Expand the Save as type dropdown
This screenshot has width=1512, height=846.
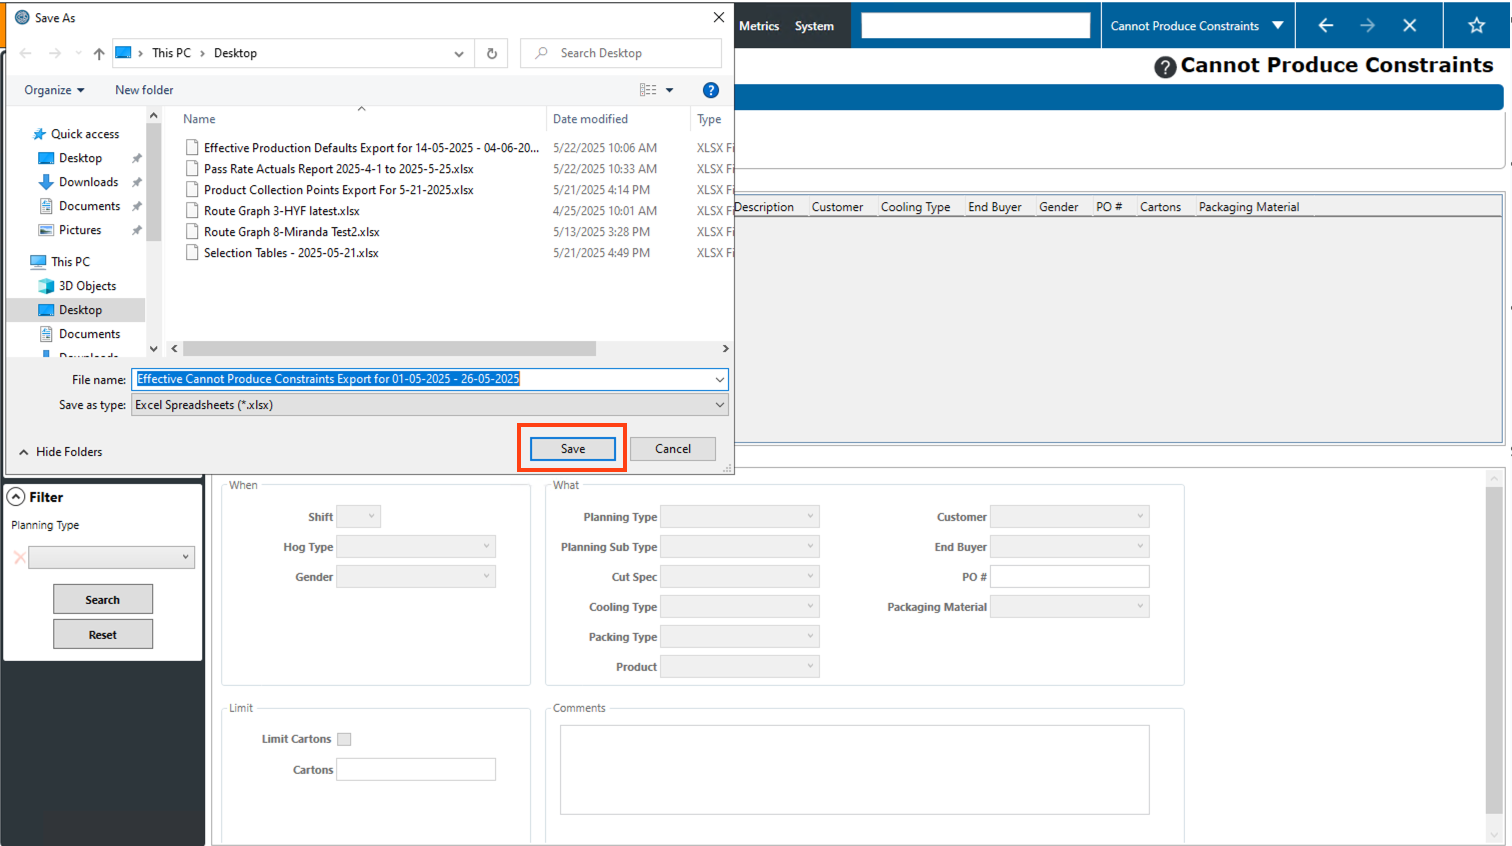(x=719, y=405)
